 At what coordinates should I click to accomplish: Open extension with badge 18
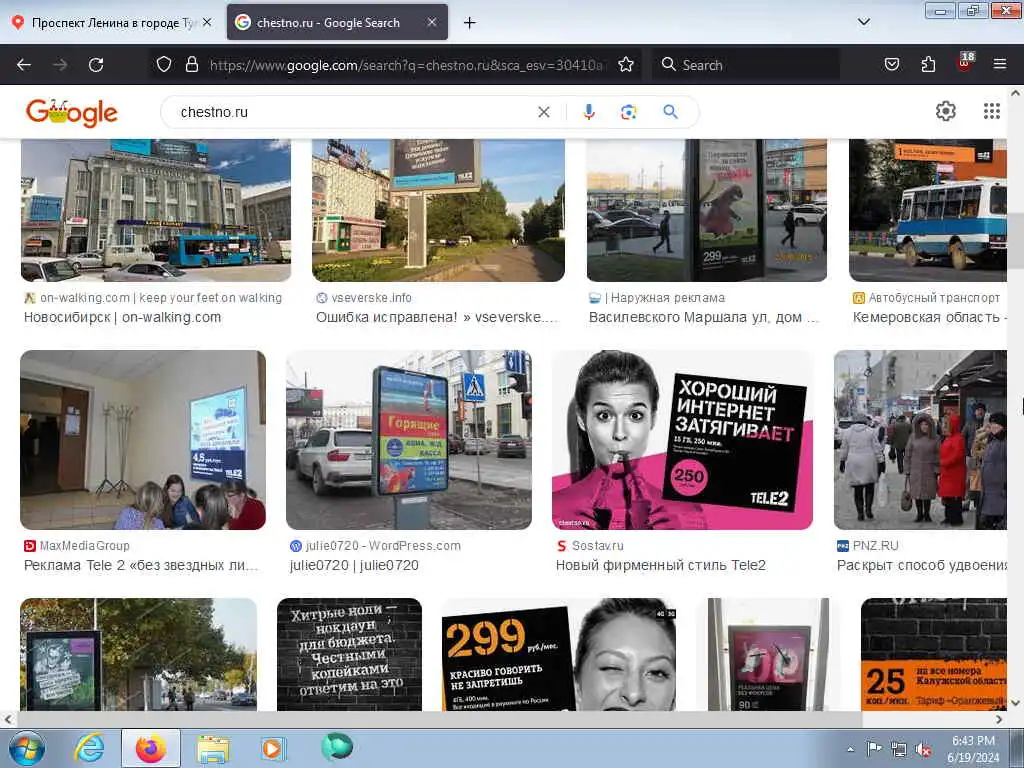click(x=965, y=62)
